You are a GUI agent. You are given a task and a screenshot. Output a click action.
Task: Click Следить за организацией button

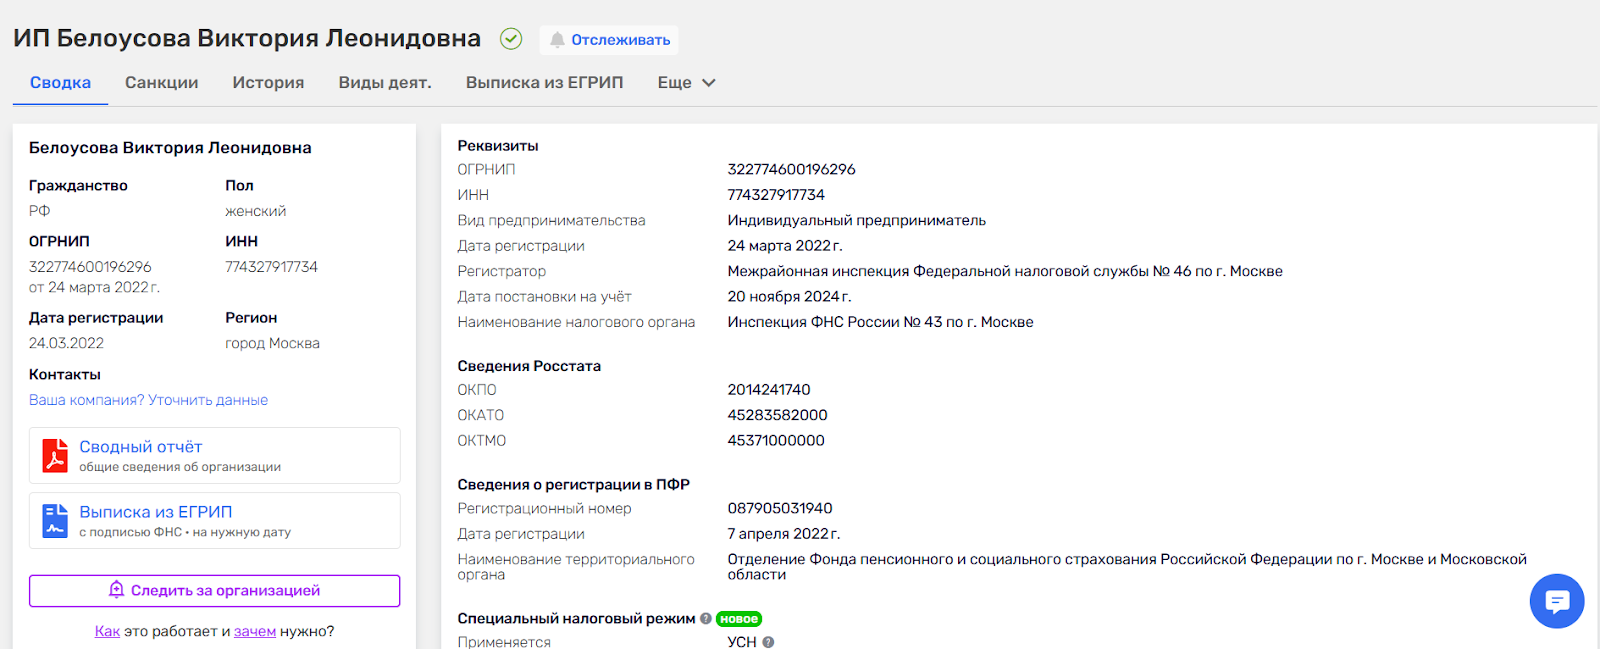point(214,591)
